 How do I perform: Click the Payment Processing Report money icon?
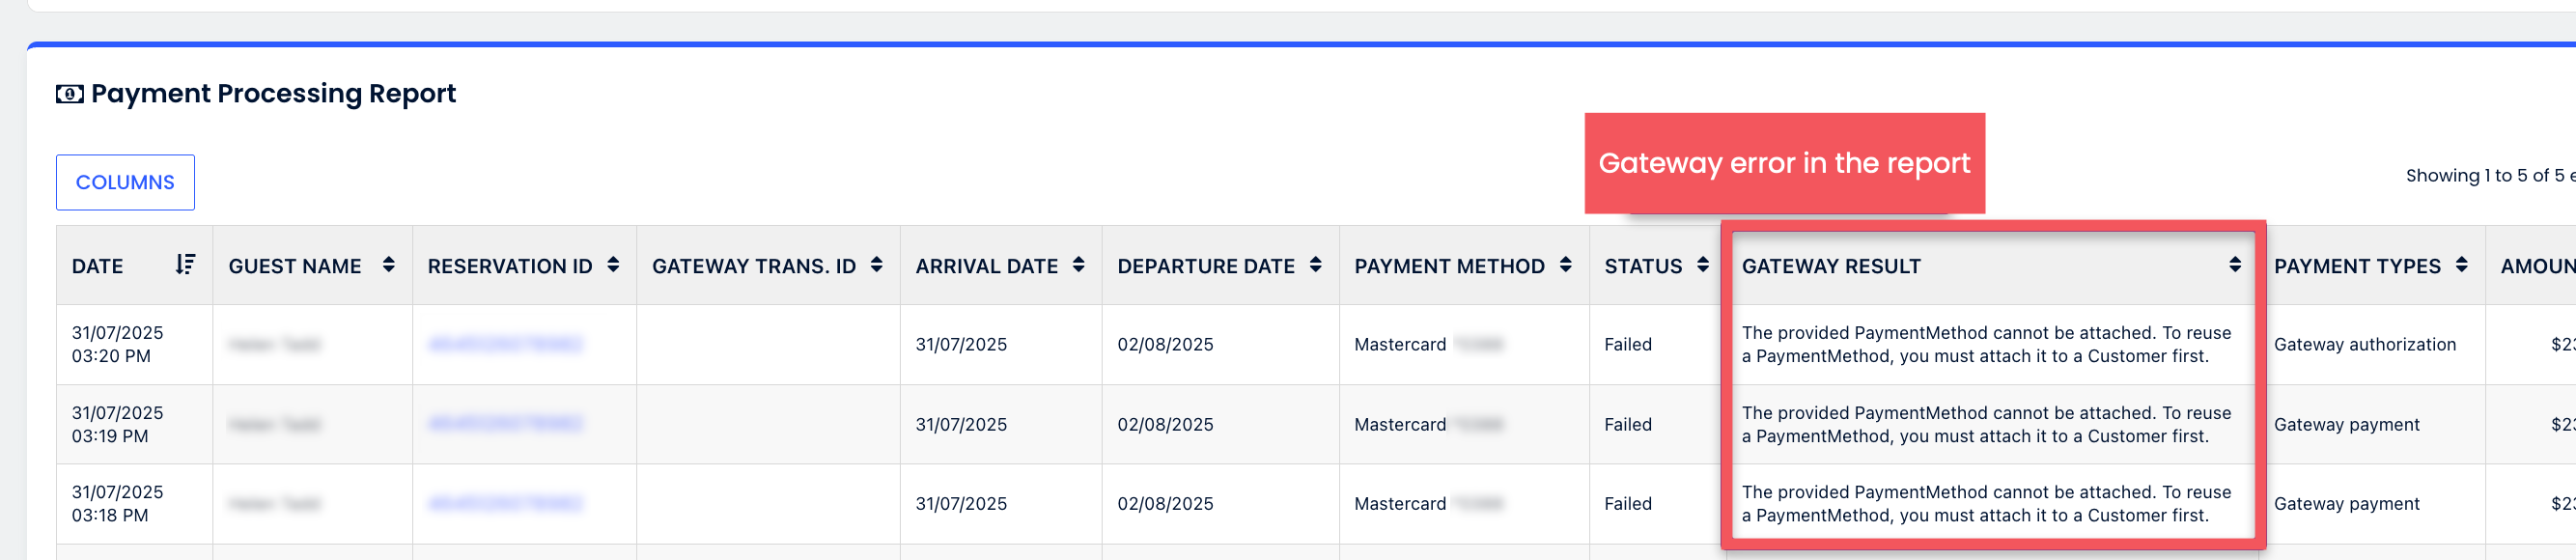click(x=69, y=94)
